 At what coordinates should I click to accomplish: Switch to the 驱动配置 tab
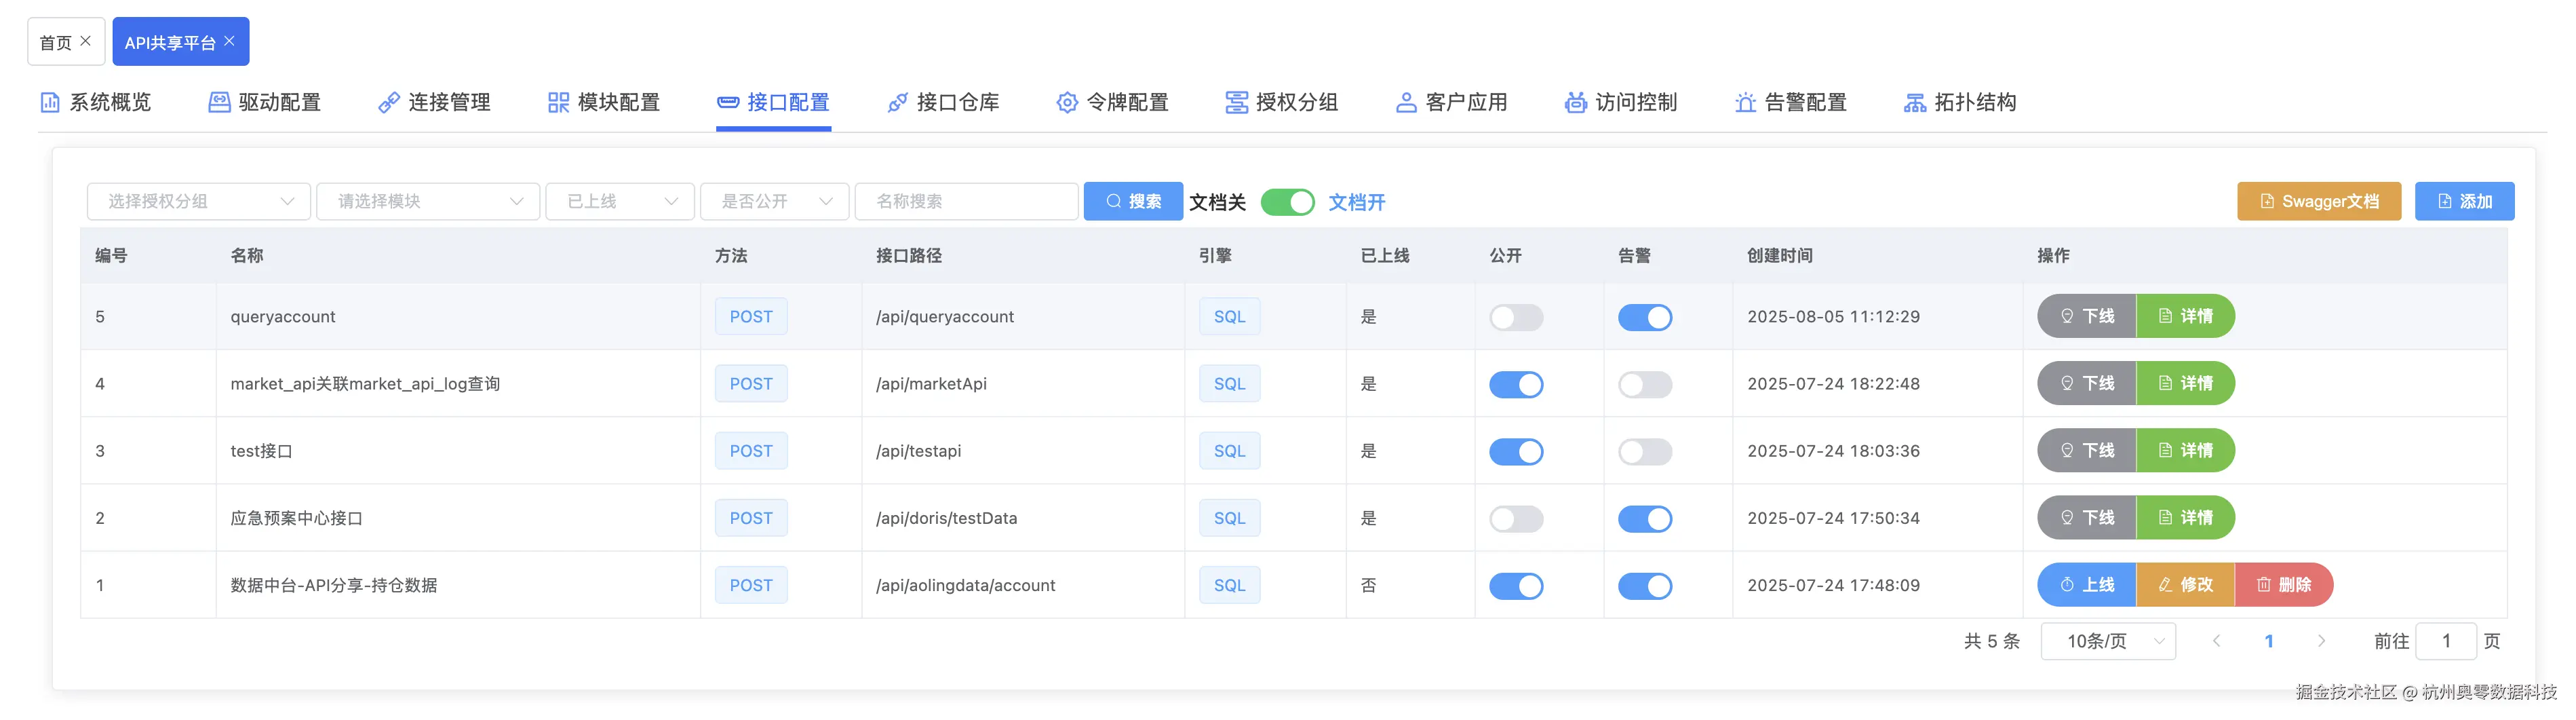[x=265, y=102]
